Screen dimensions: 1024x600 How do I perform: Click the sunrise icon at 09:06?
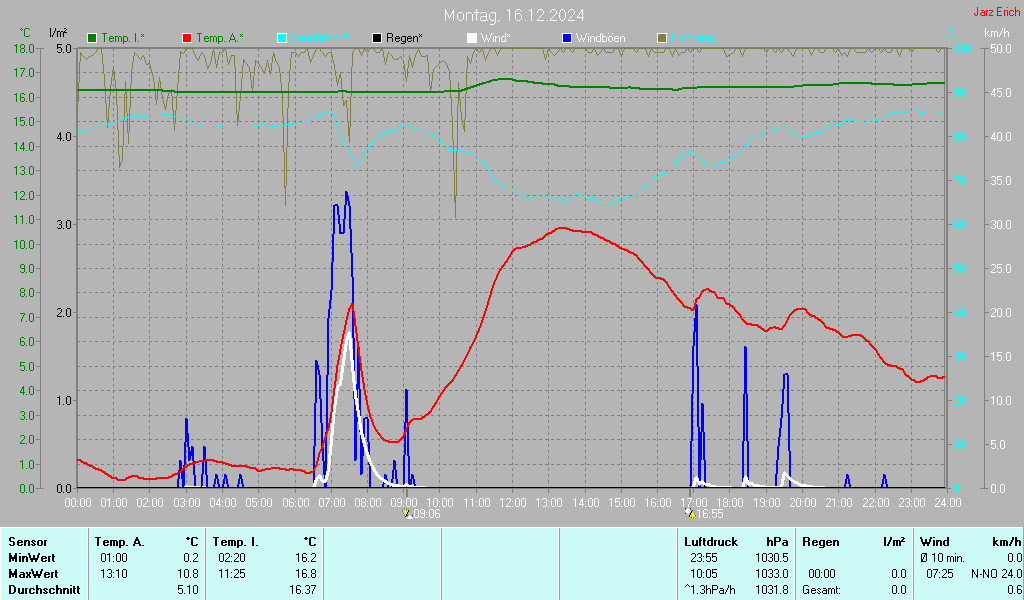tap(406, 514)
